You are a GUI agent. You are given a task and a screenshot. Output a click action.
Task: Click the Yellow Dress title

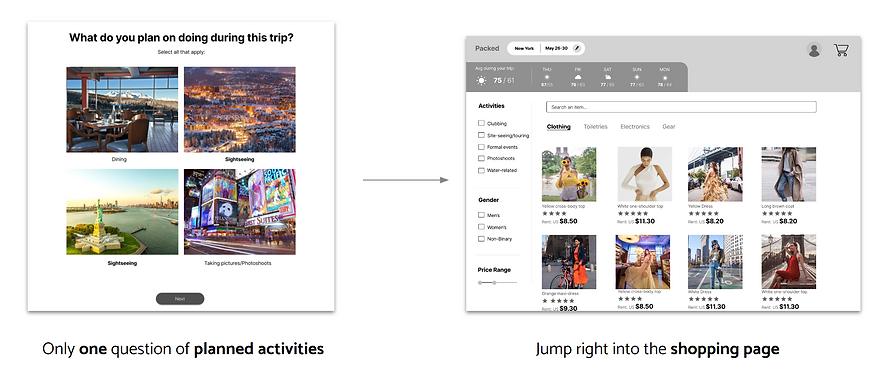click(700, 206)
